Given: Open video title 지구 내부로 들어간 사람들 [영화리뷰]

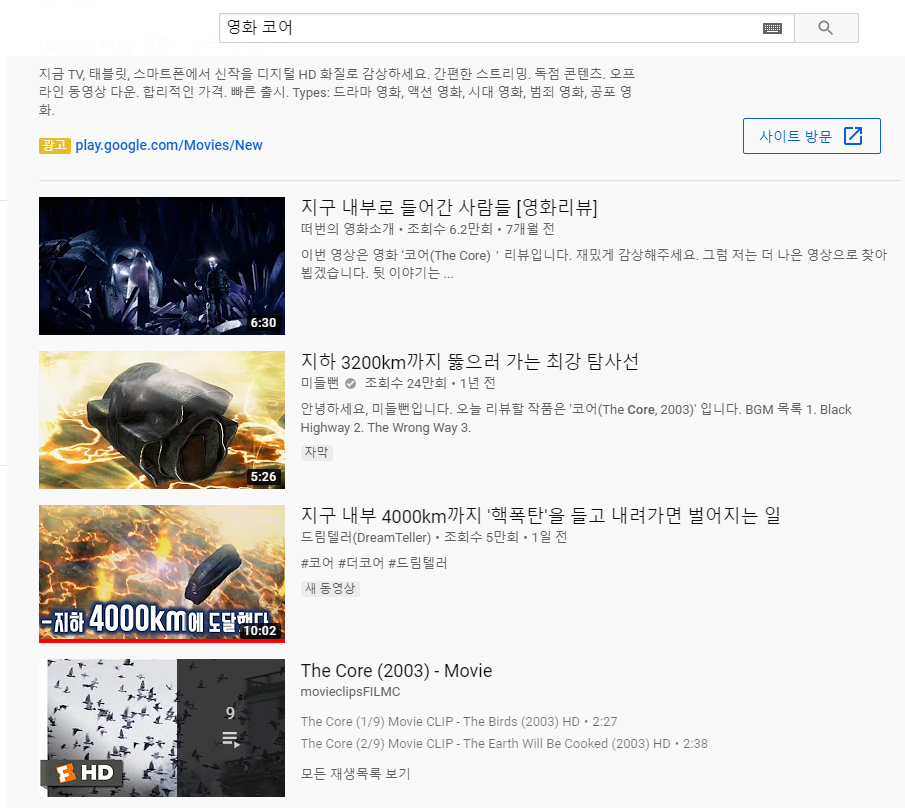Looking at the screenshot, I should 449,207.
